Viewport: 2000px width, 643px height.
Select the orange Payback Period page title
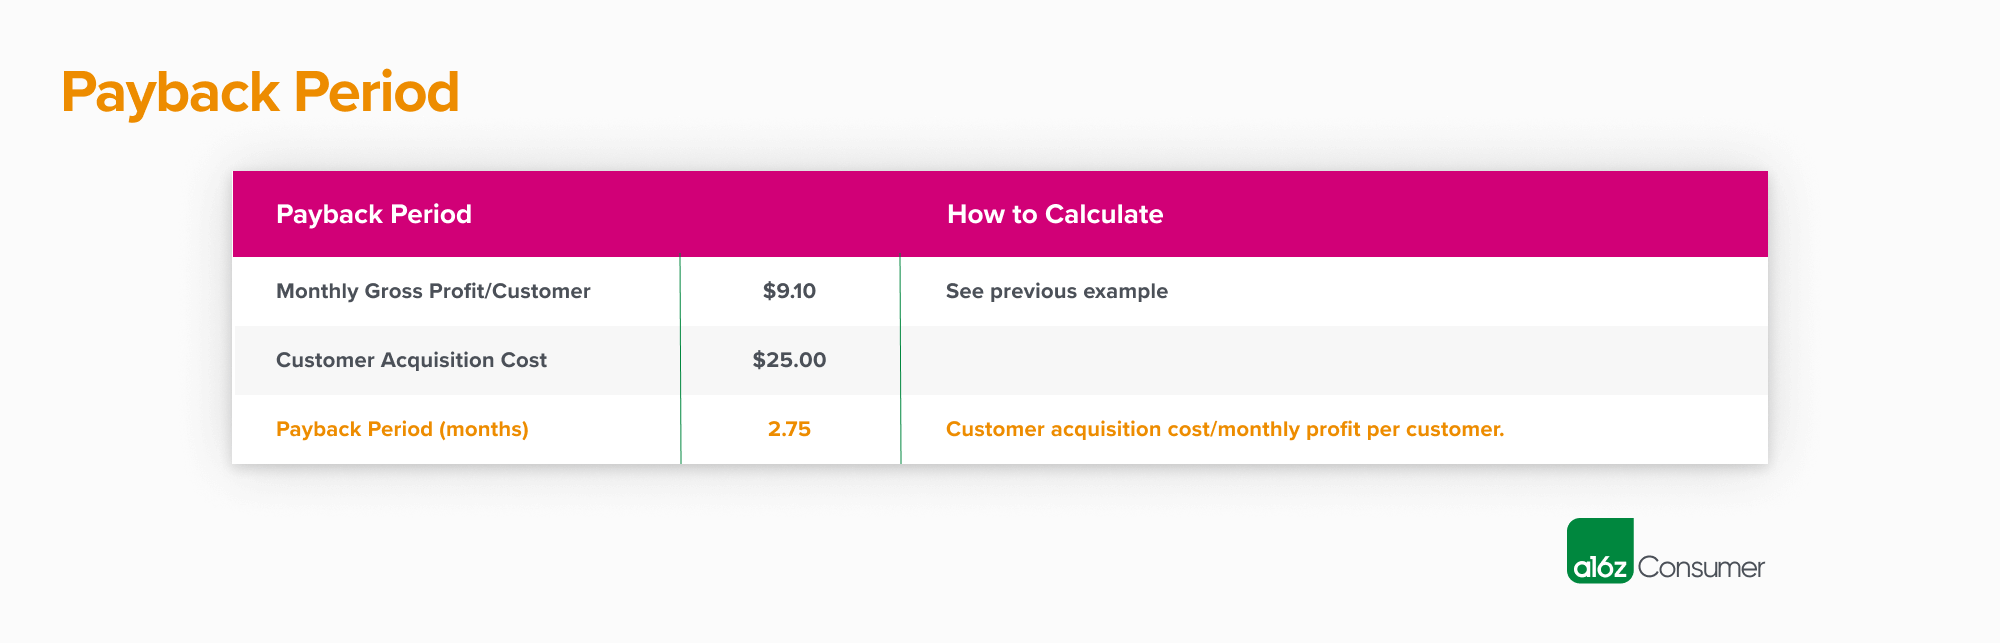pos(260,93)
